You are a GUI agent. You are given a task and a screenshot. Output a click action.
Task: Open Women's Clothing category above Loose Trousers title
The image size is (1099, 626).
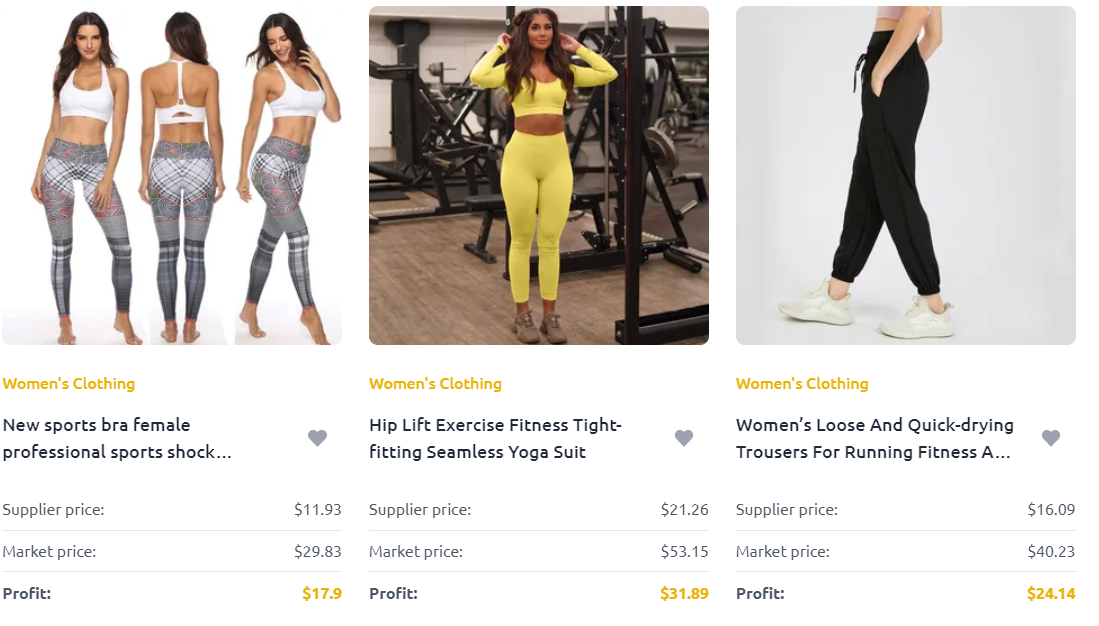click(802, 384)
